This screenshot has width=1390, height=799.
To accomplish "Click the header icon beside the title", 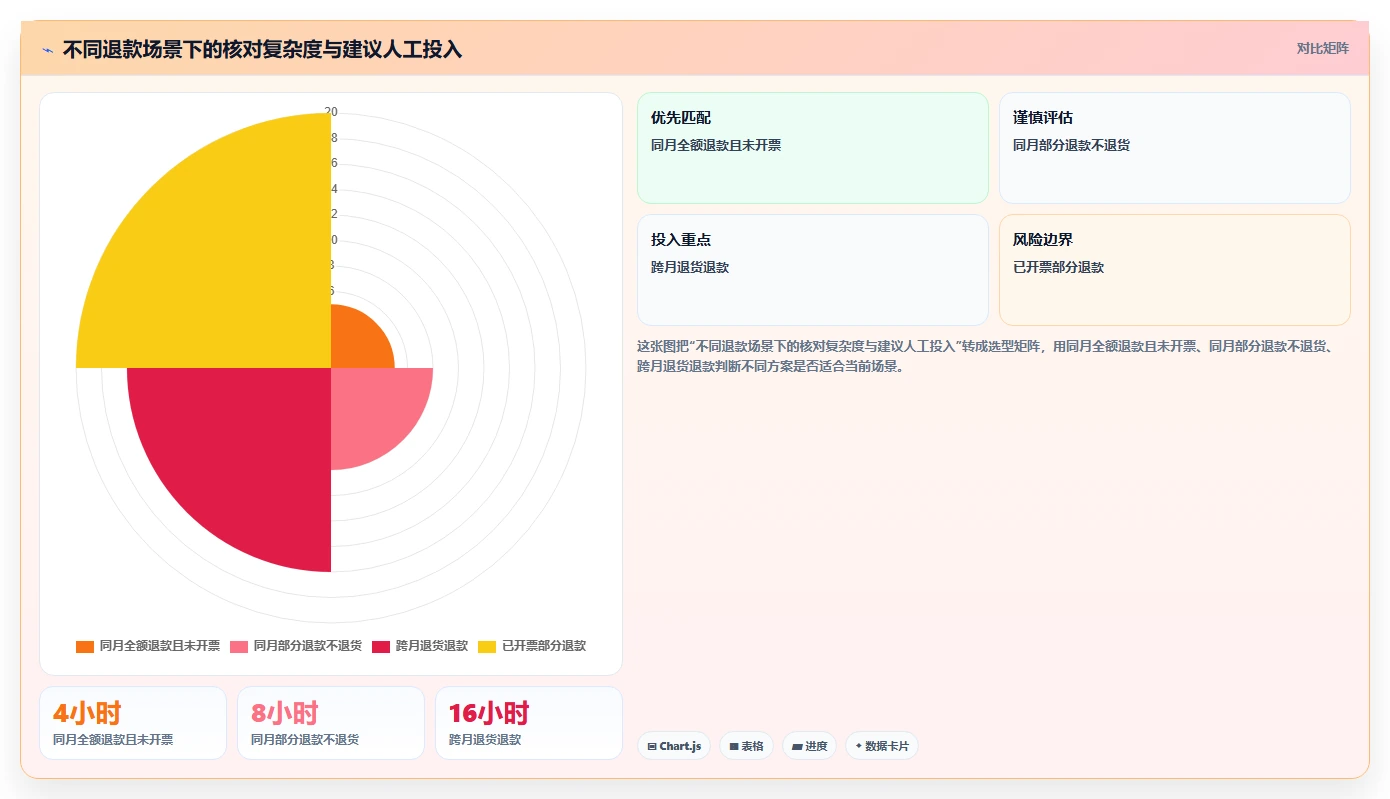I will point(47,50).
